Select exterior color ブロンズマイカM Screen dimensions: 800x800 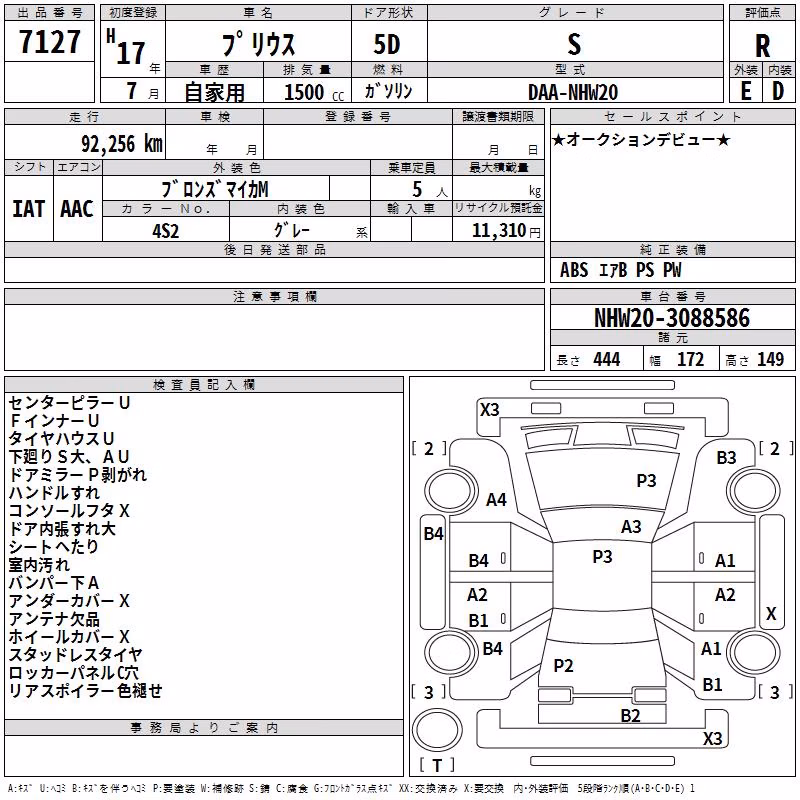pos(215,189)
